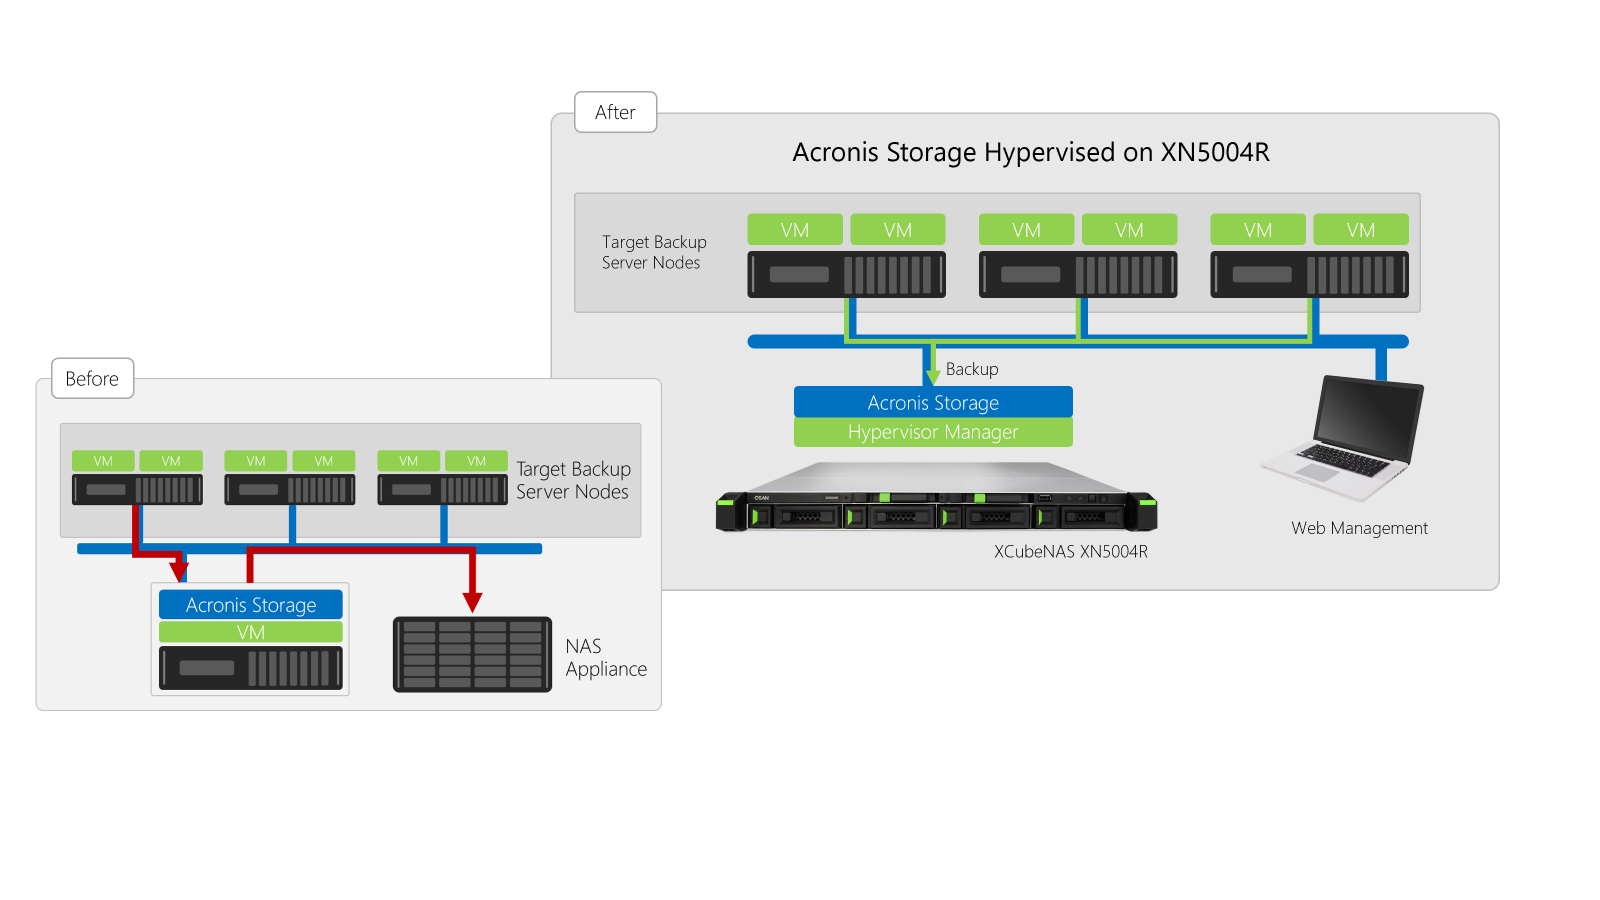Select the XCubeNAS XN5004R rack server image
Image resolution: width=1600 pixels, height=900 pixels.
pos(936,497)
